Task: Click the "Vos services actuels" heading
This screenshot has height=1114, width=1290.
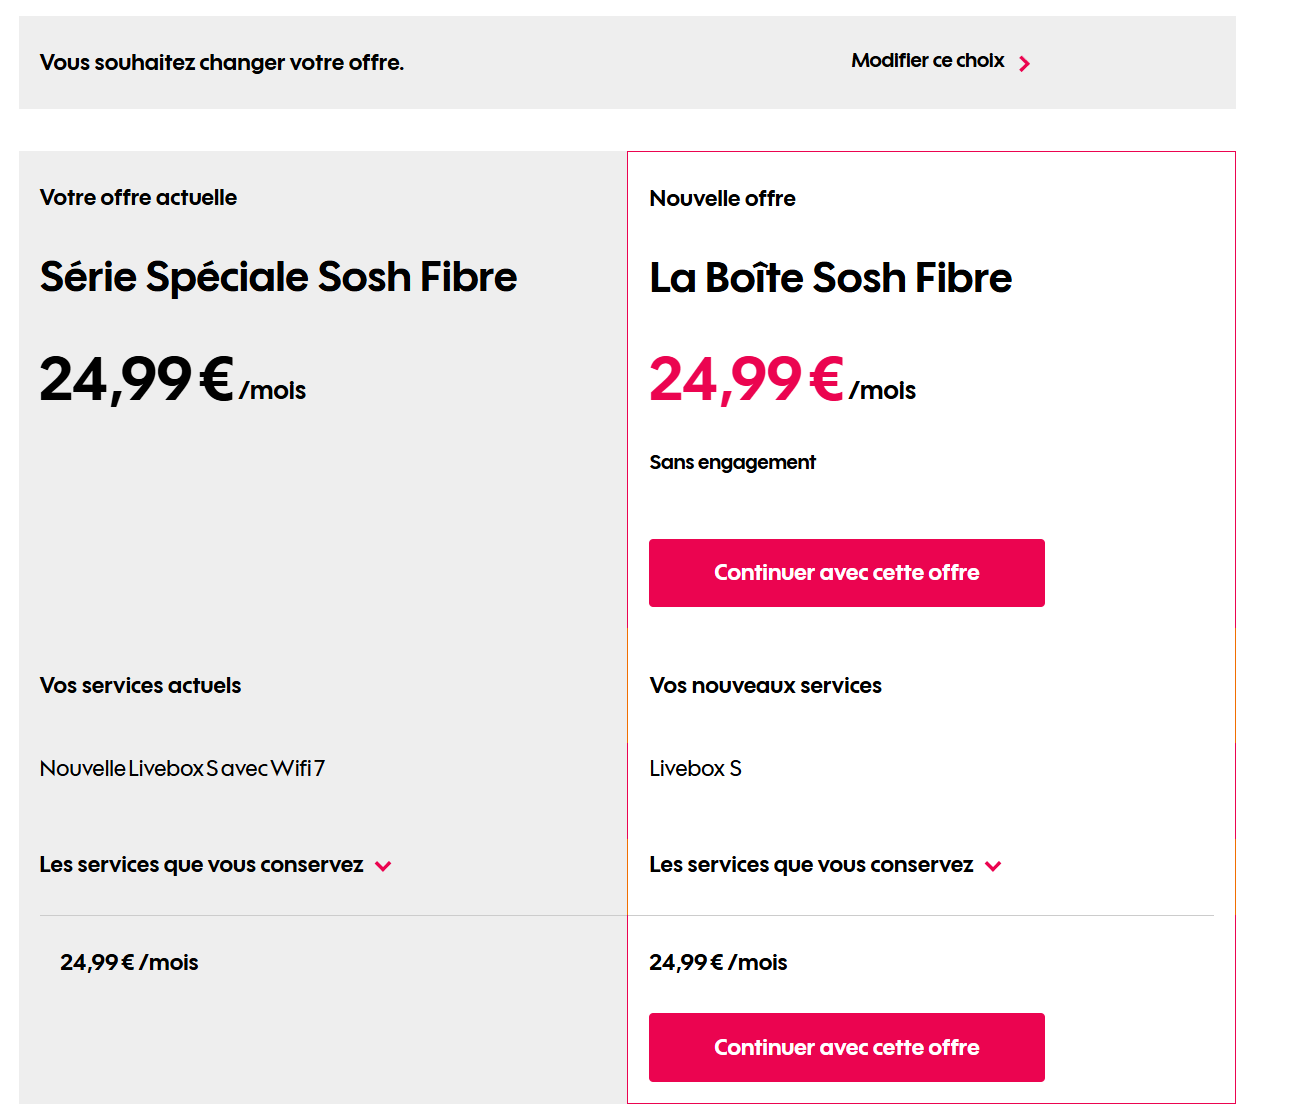Action: (140, 686)
